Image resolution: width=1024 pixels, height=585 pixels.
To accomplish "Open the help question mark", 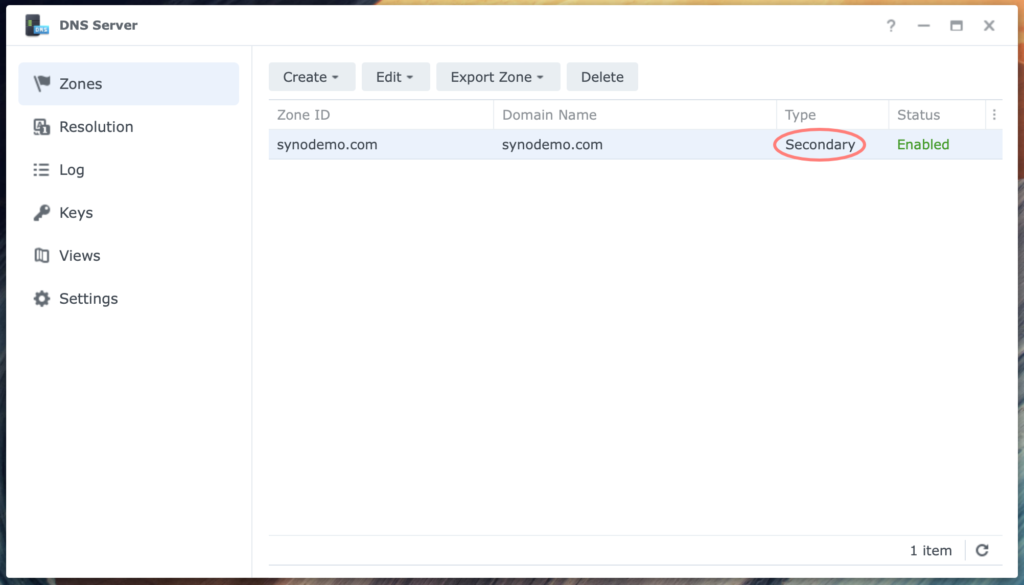I will pos(890,26).
